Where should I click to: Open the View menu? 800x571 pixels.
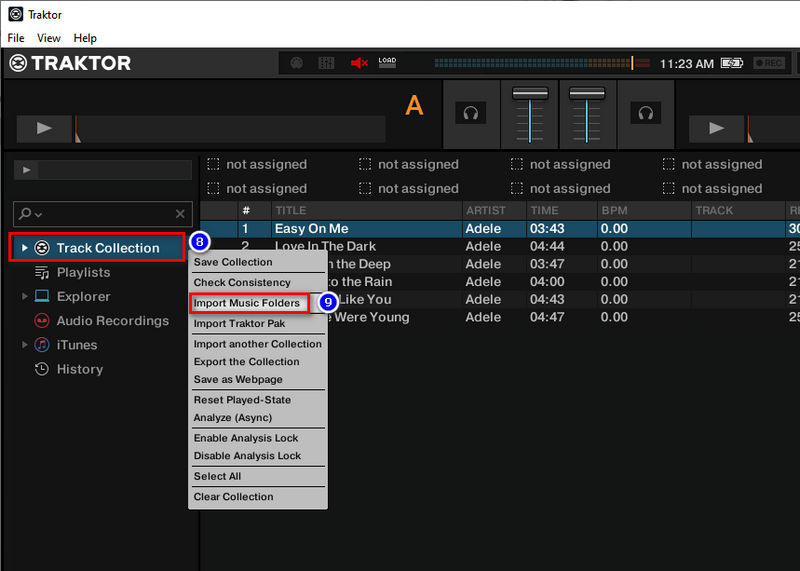click(48, 38)
